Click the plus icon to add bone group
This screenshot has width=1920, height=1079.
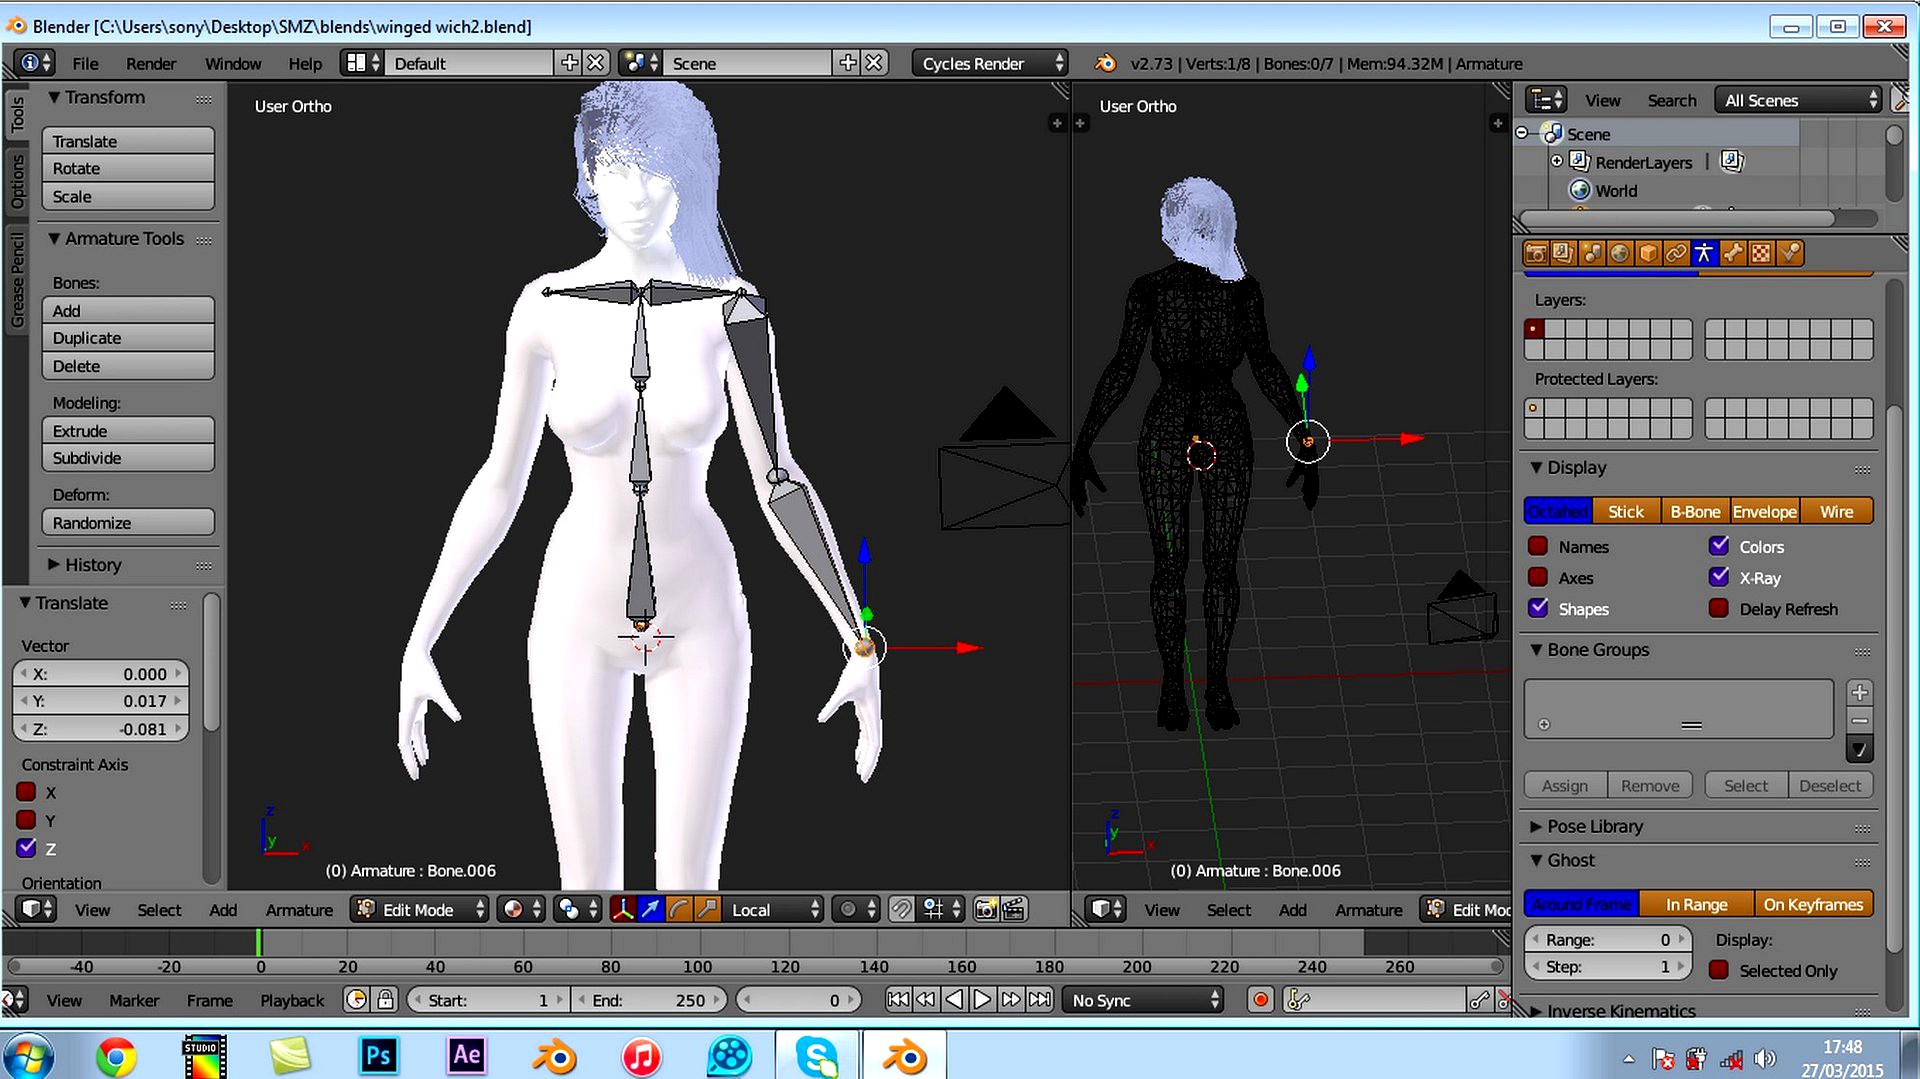tap(1859, 693)
